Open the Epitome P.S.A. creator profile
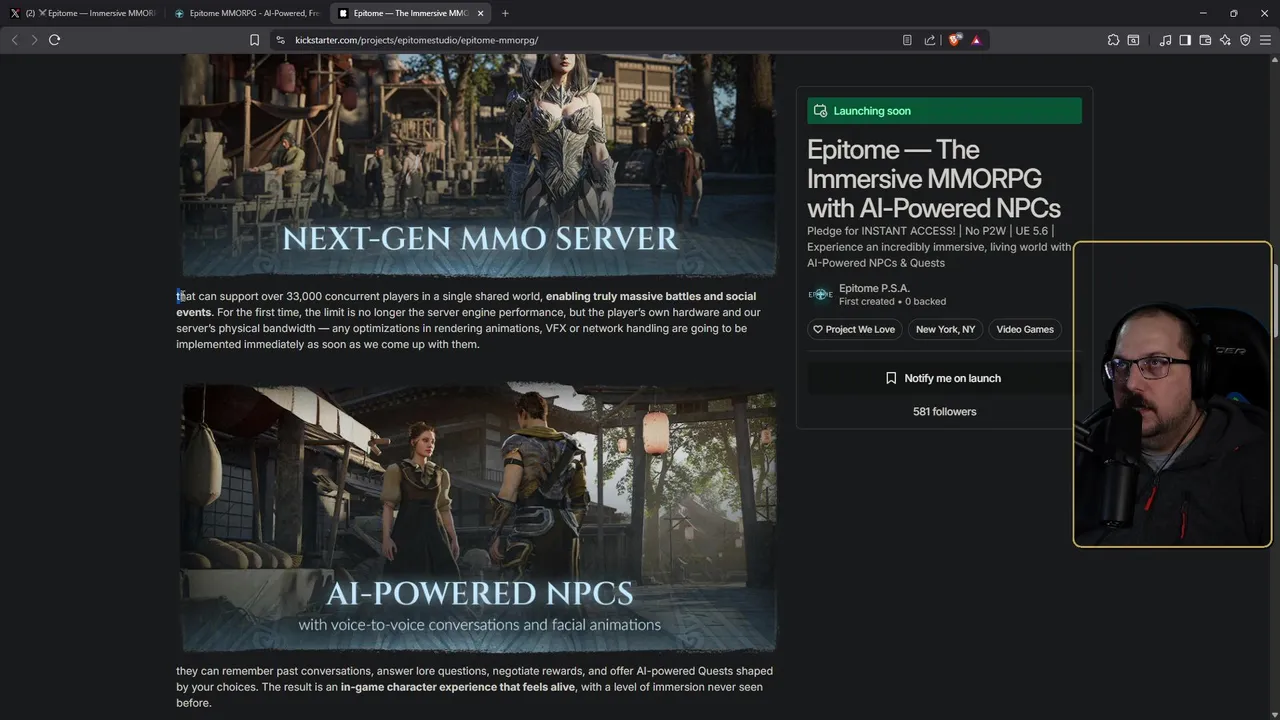The width and height of the screenshot is (1280, 720). click(x=874, y=288)
